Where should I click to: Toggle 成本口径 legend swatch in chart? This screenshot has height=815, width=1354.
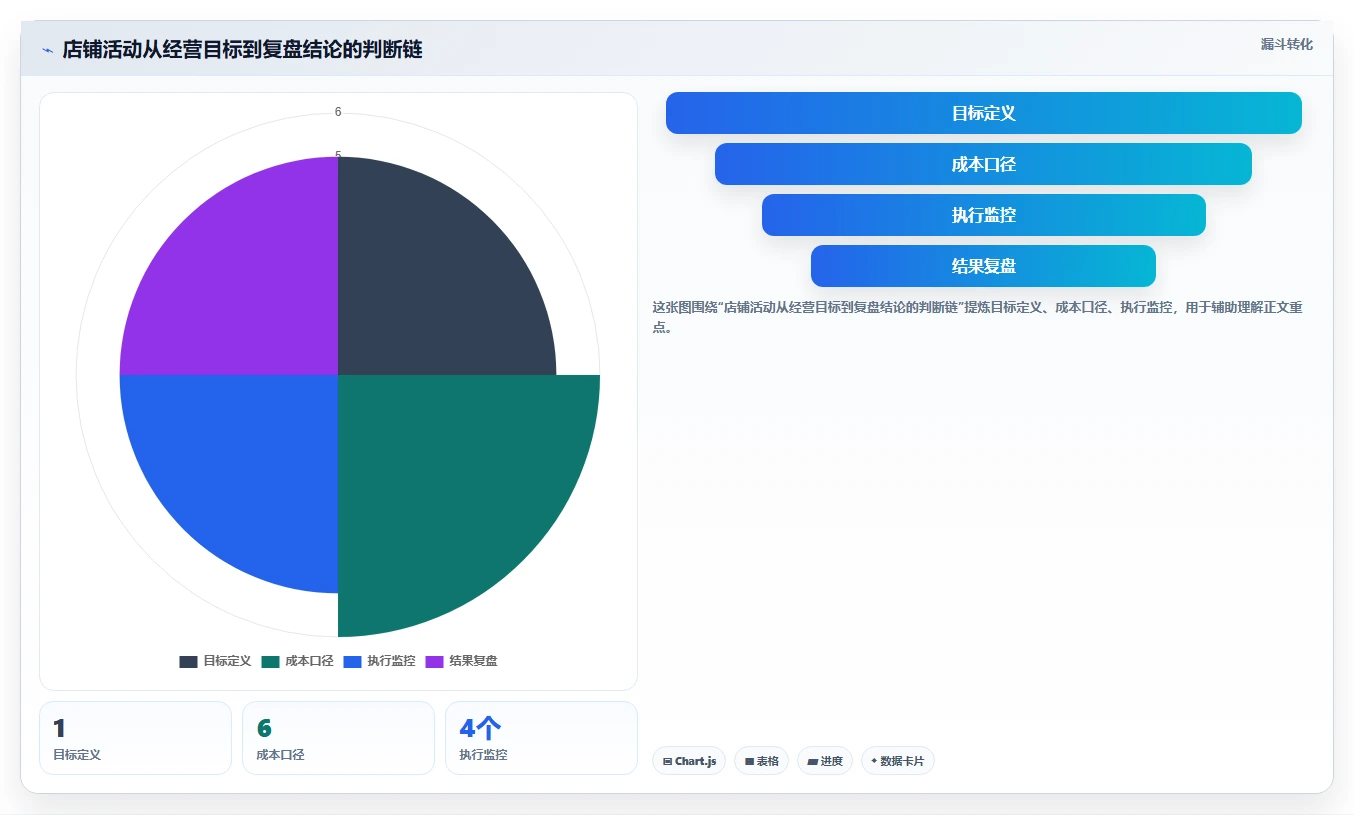(270, 661)
